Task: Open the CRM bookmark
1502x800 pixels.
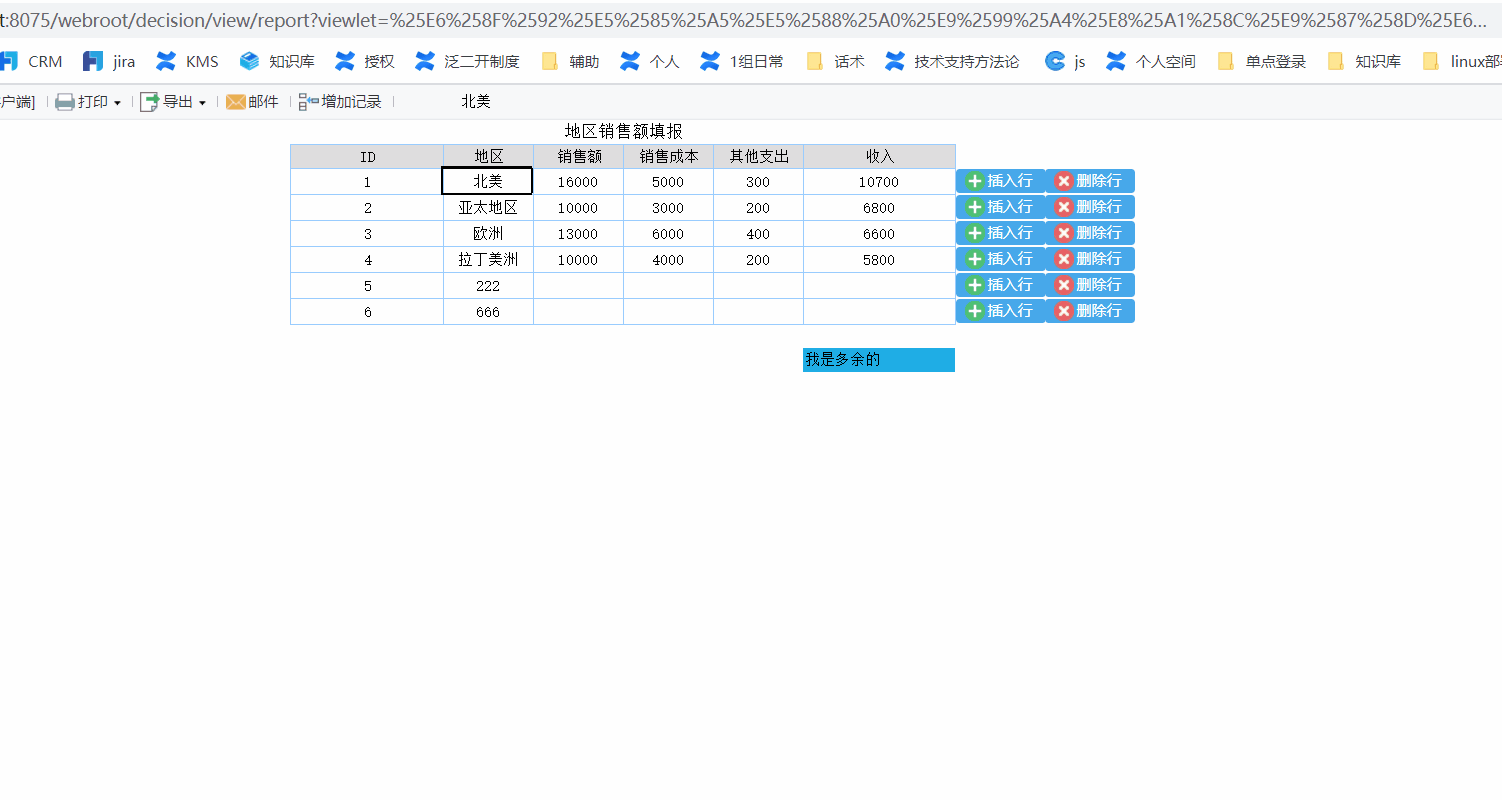Action: [x=32, y=61]
